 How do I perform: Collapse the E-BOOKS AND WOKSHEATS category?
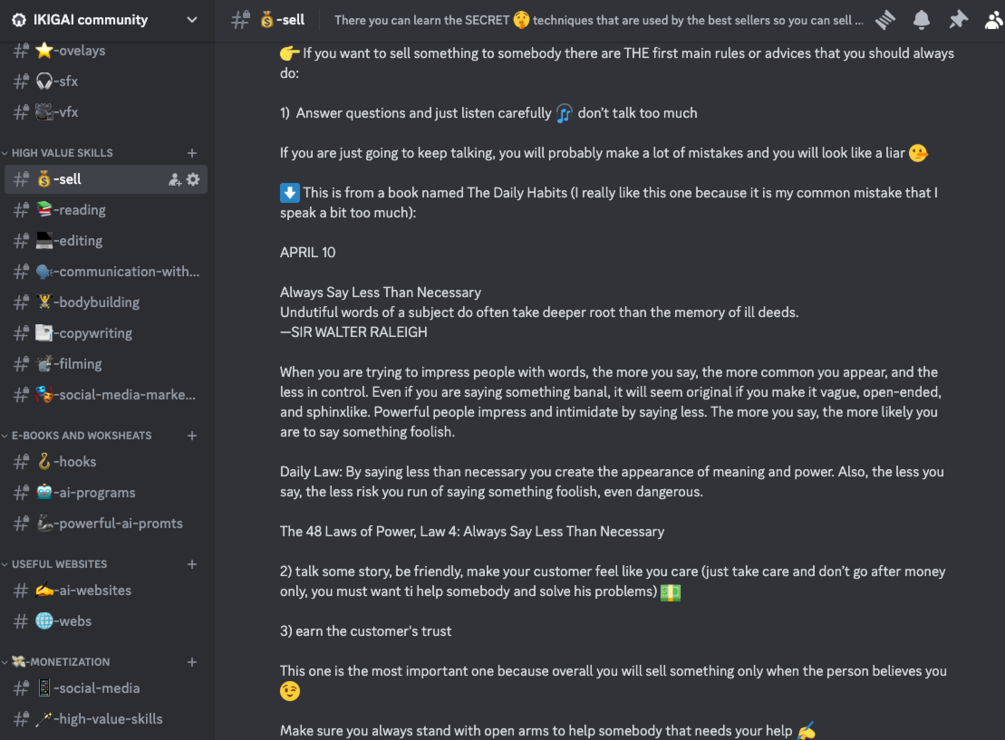pos(81,436)
